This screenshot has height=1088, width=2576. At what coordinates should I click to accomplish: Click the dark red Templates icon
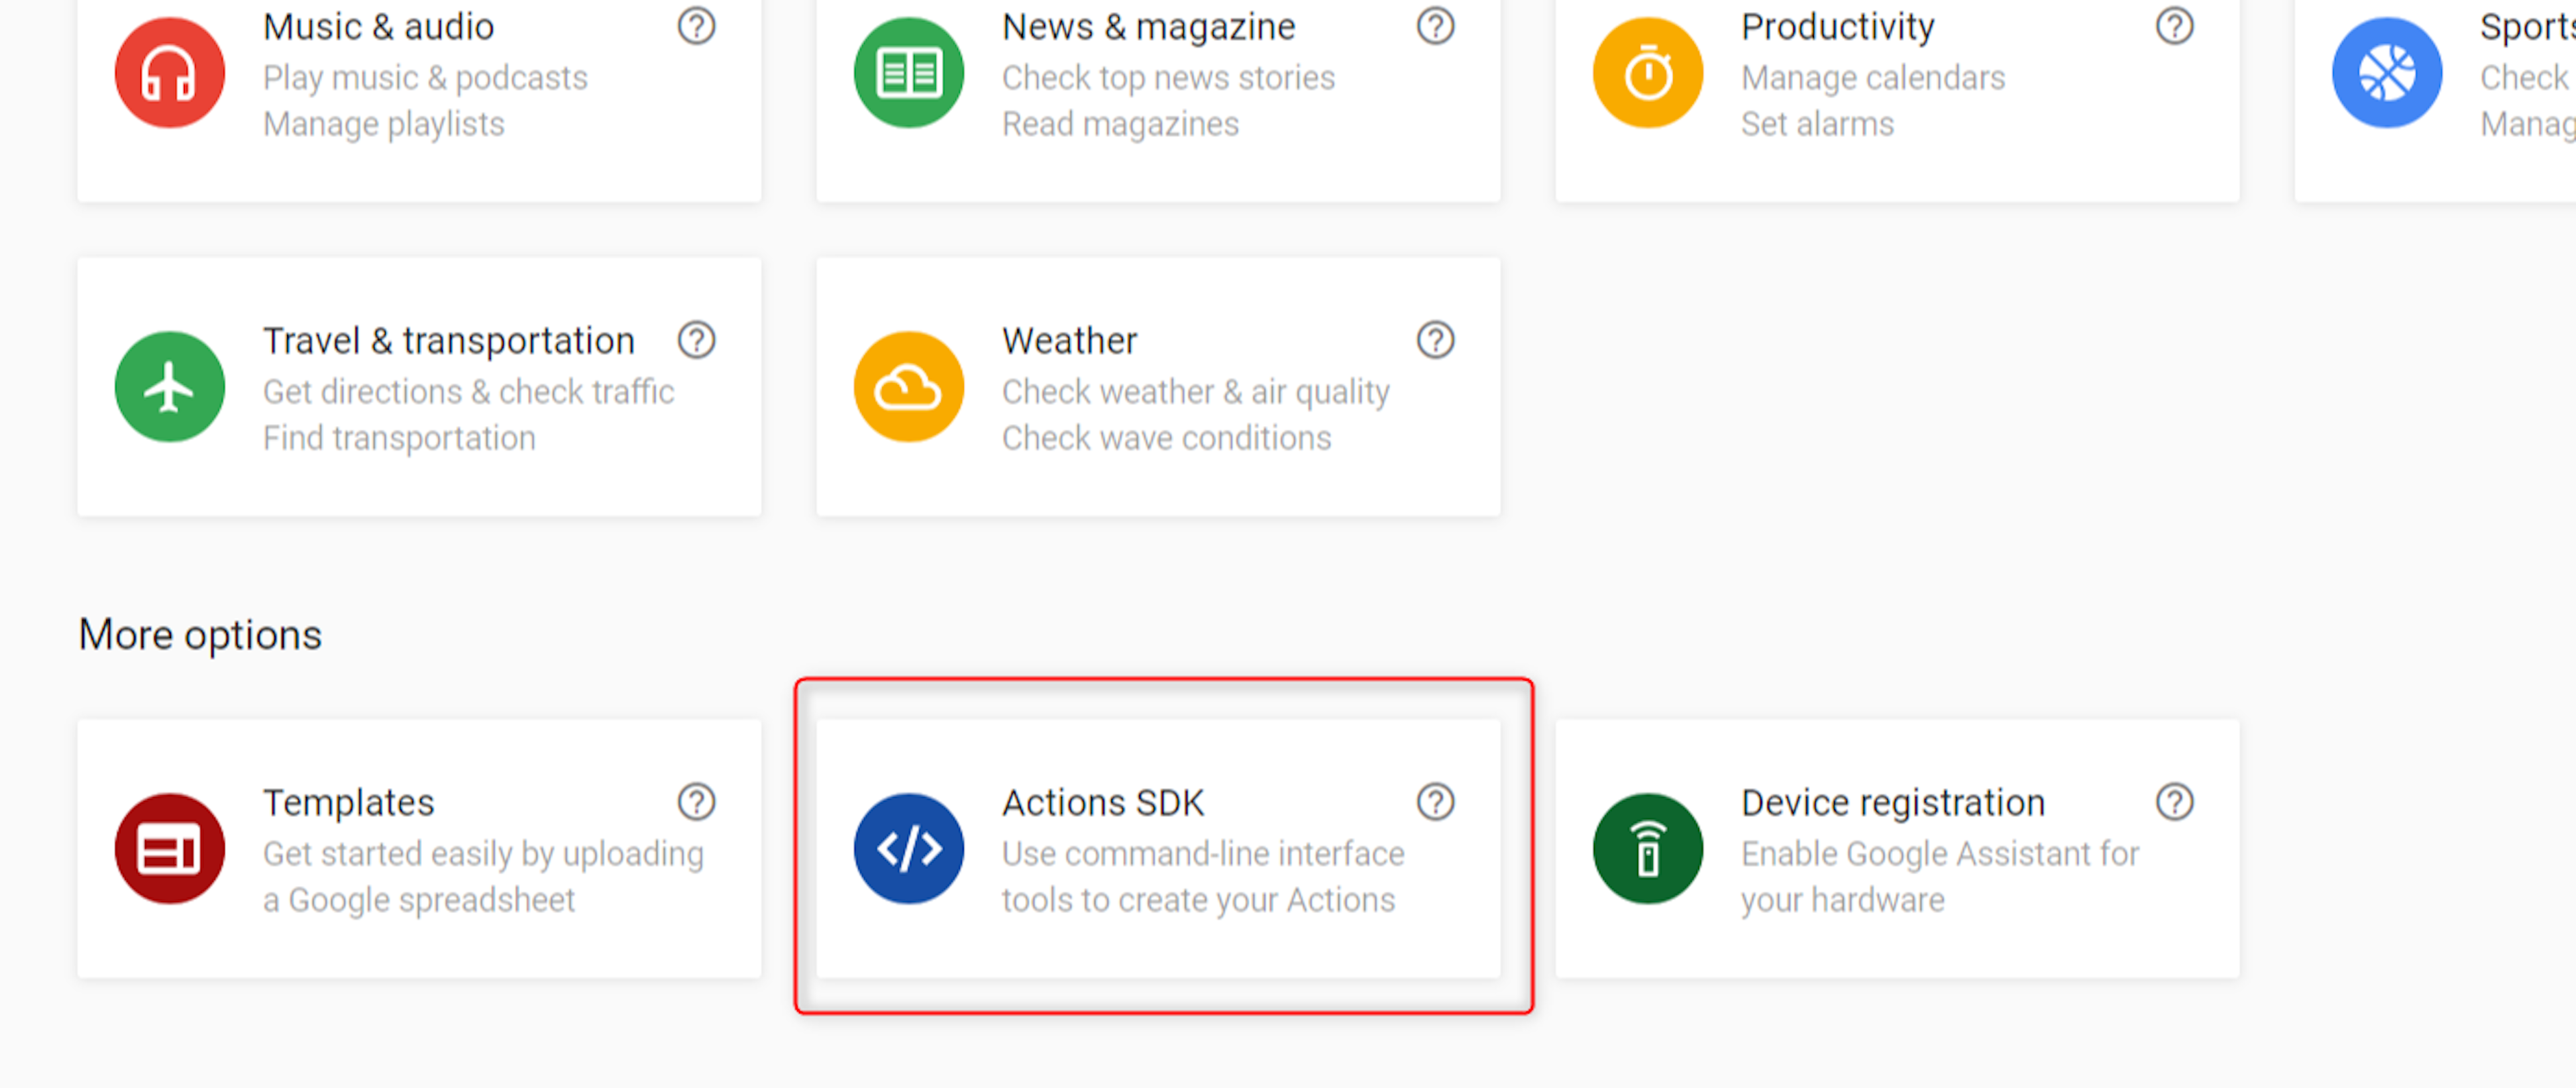[169, 849]
